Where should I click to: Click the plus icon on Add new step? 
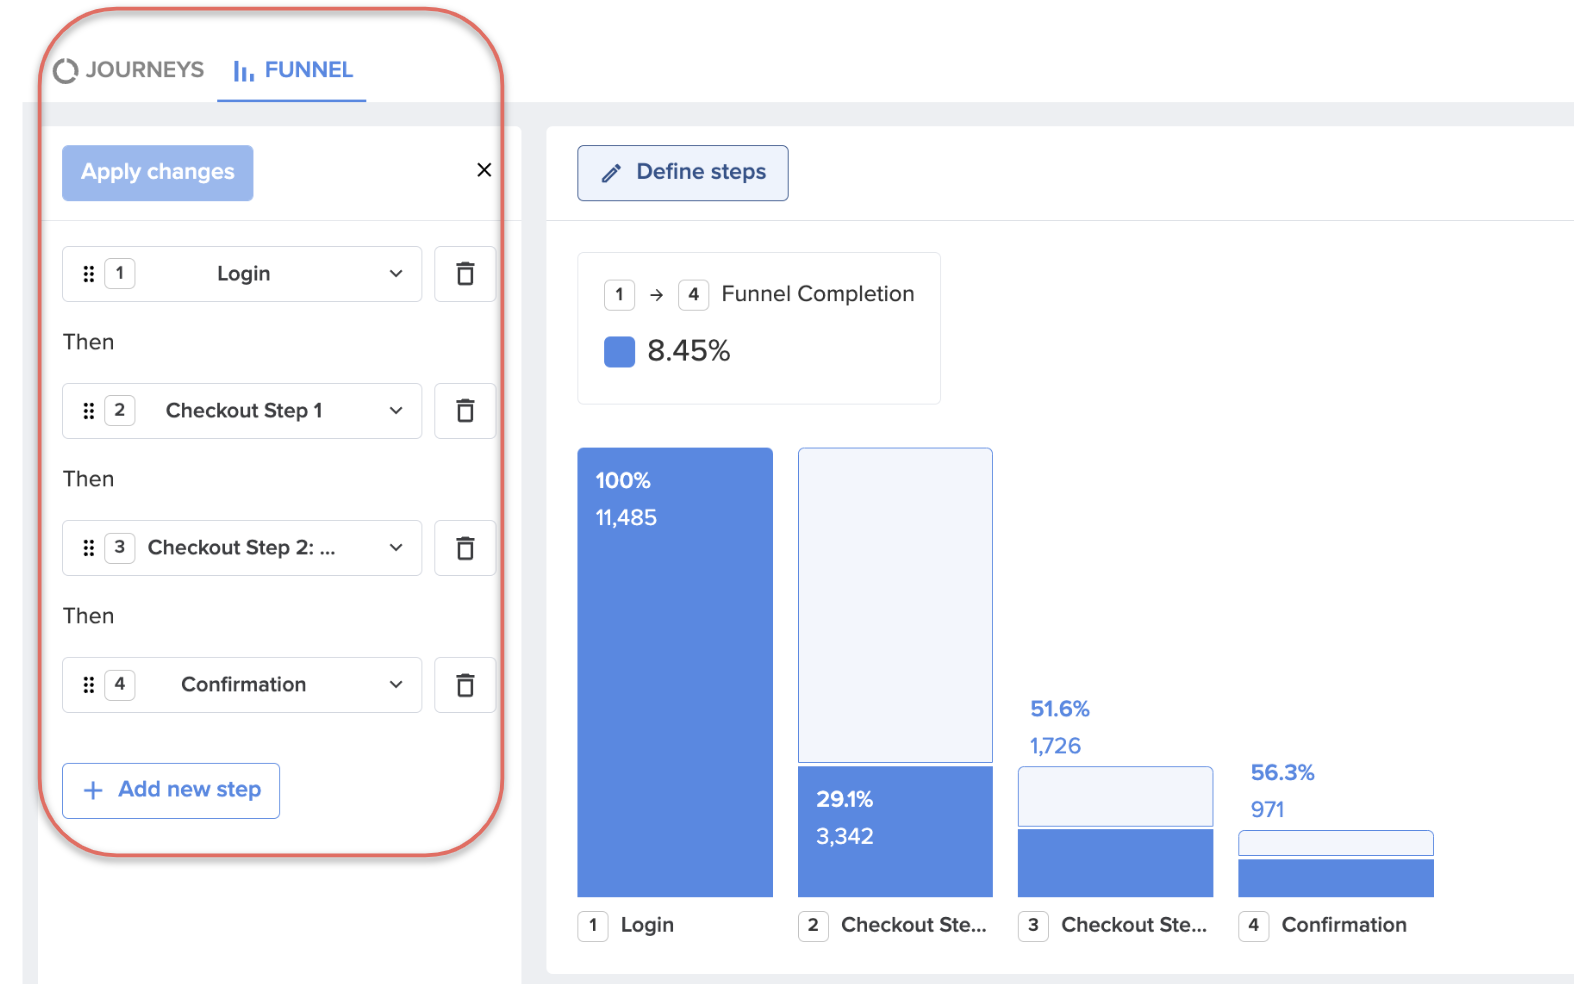93,791
